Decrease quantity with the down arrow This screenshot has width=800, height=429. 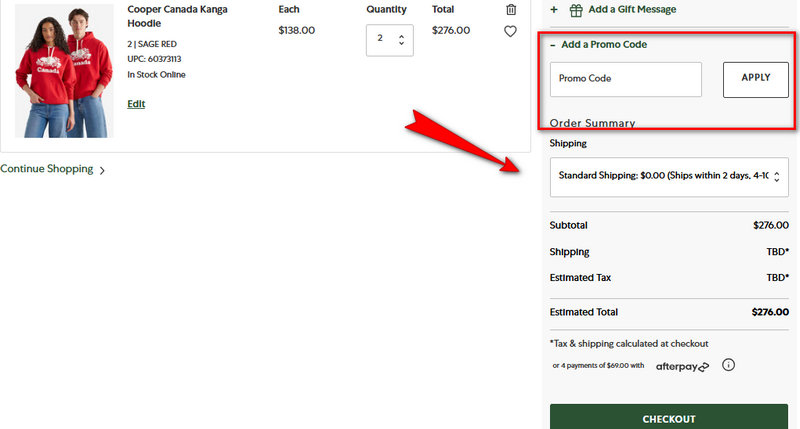click(x=401, y=45)
